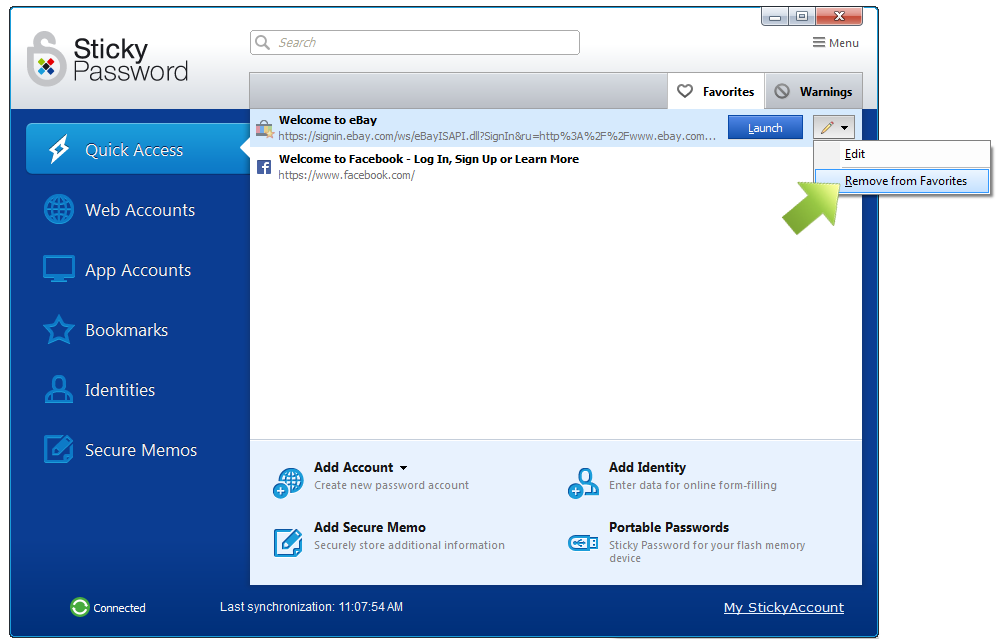This screenshot has width=1008, height=639.
Task: Click the Quick Access lightning icon
Action: 59,149
